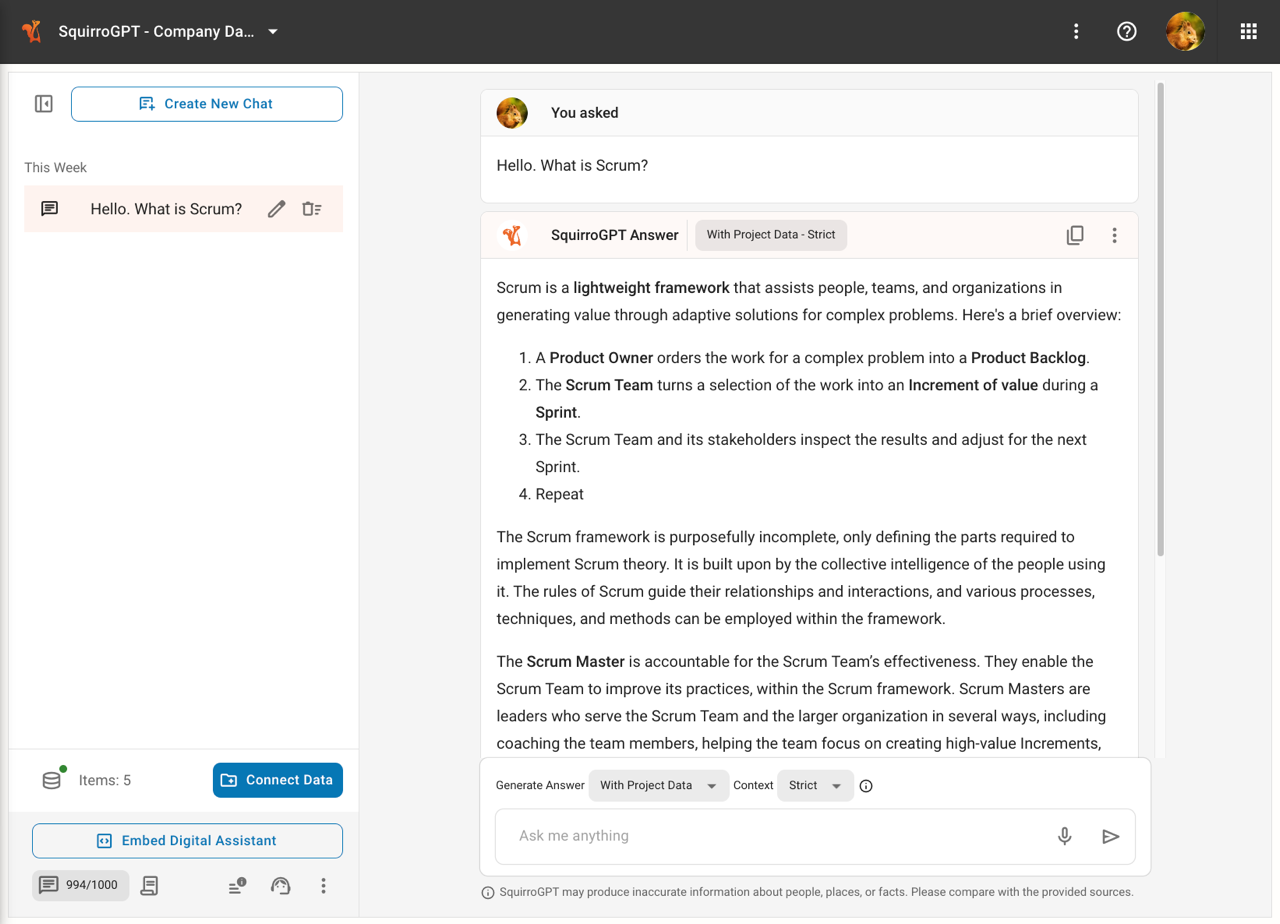Click 'SquirroGPT - Company Da...' title

[x=156, y=32]
